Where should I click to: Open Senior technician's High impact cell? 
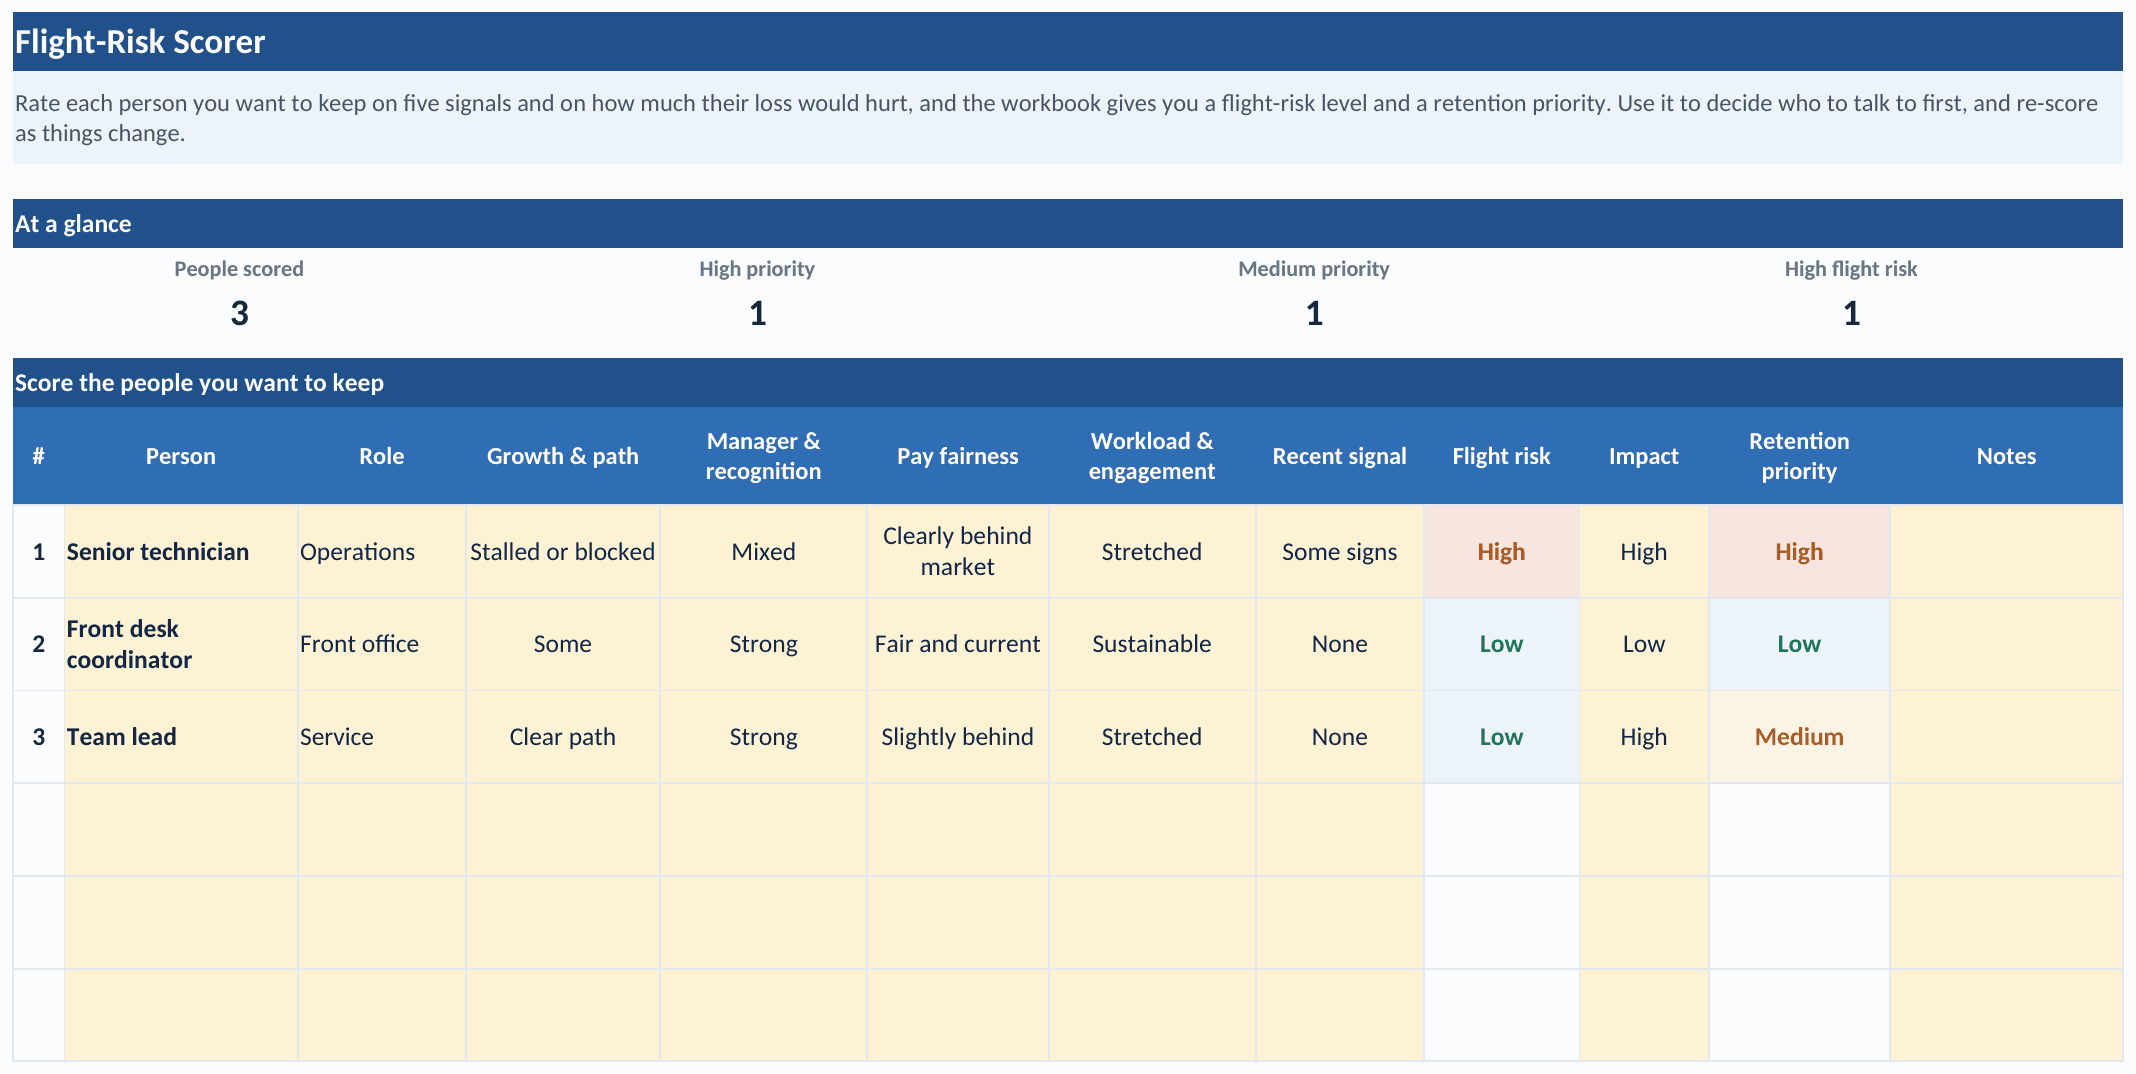1644,552
